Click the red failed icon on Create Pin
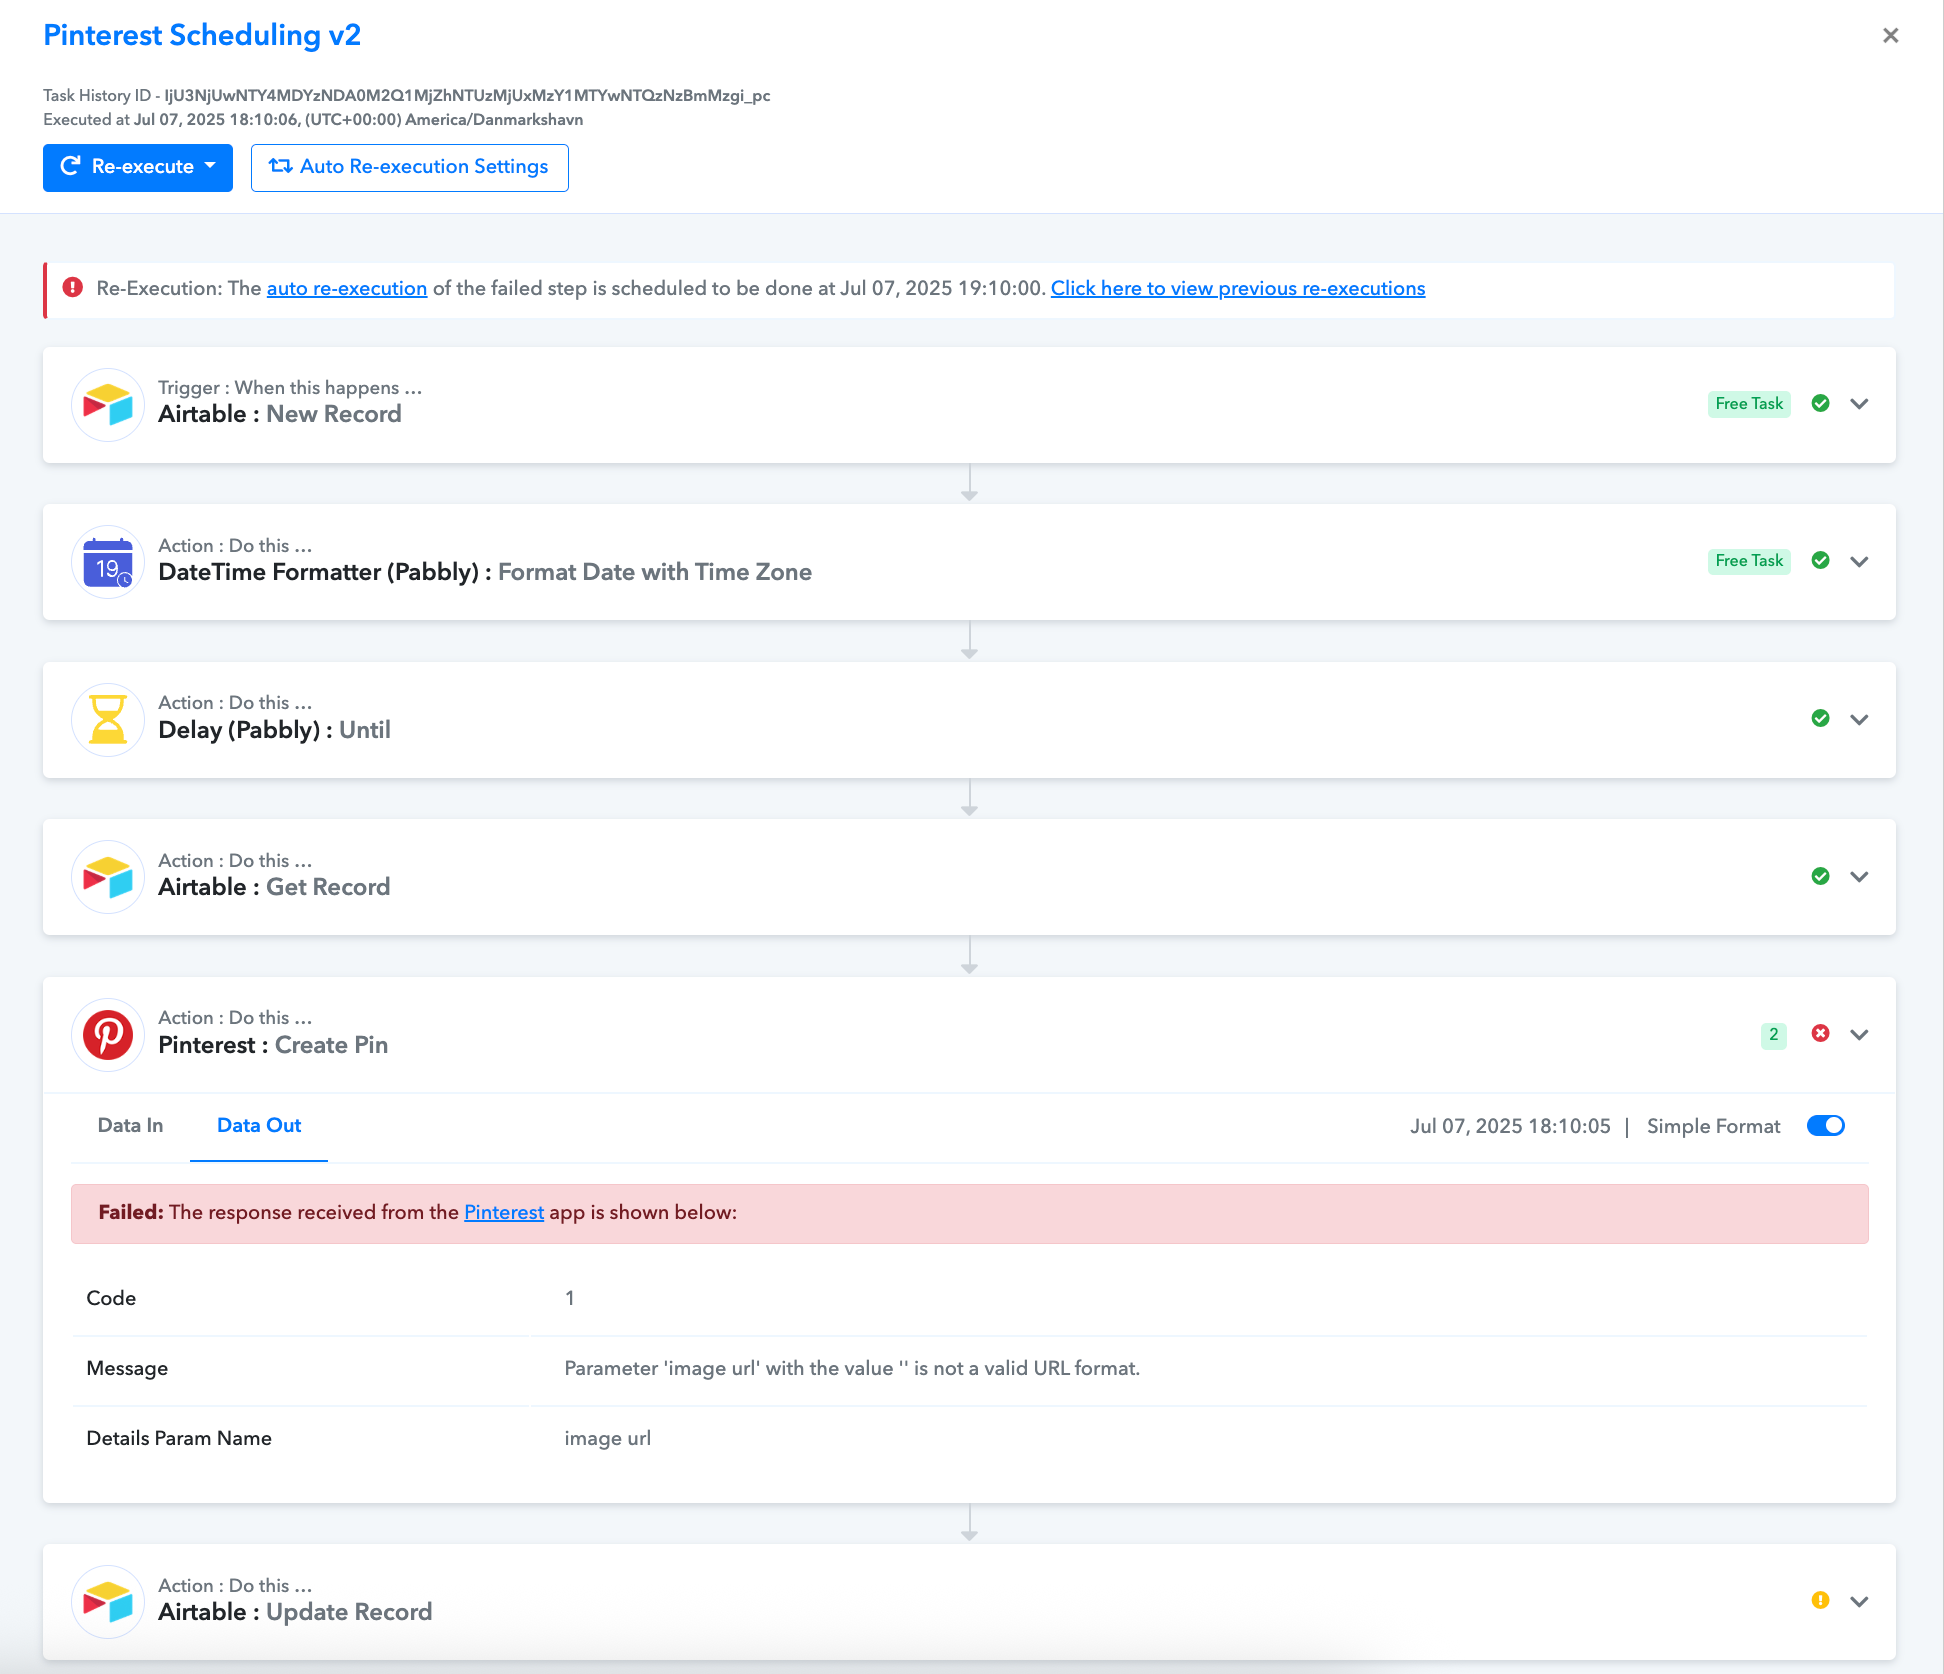The image size is (1944, 1674). pyautogui.click(x=1821, y=1034)
